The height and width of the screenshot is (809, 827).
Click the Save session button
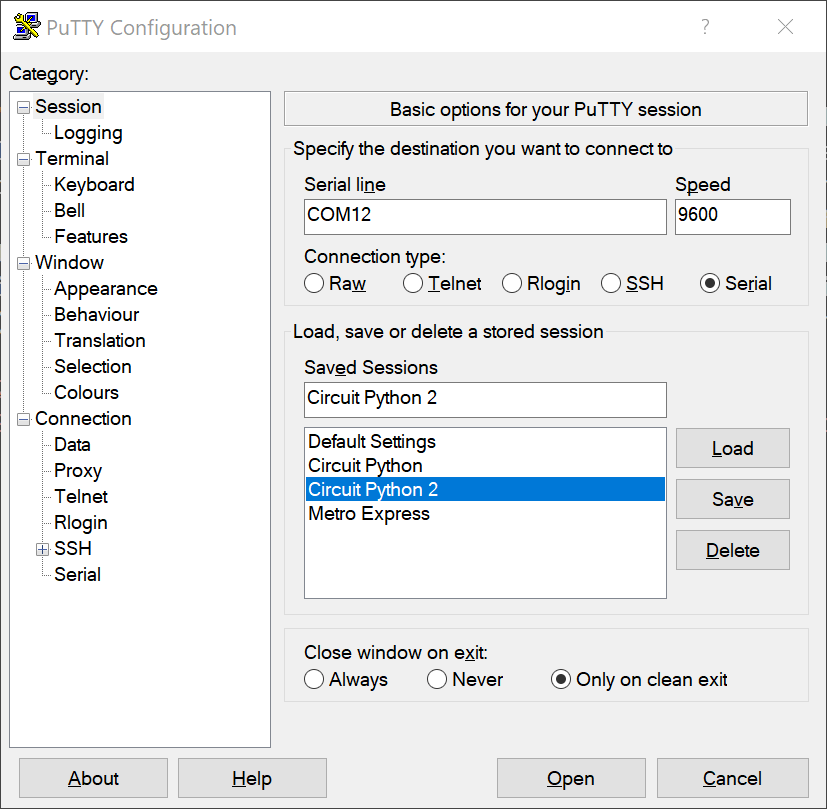[x=733, y=499]
